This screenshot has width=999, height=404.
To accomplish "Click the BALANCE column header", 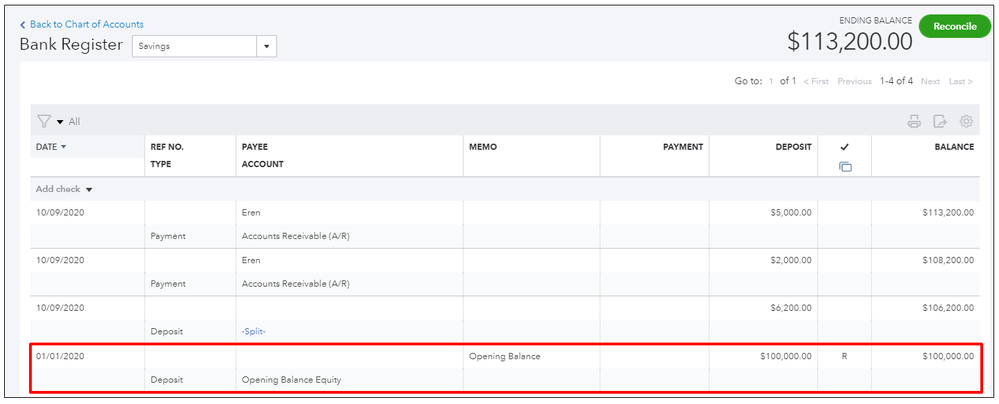I will [954, 147].
